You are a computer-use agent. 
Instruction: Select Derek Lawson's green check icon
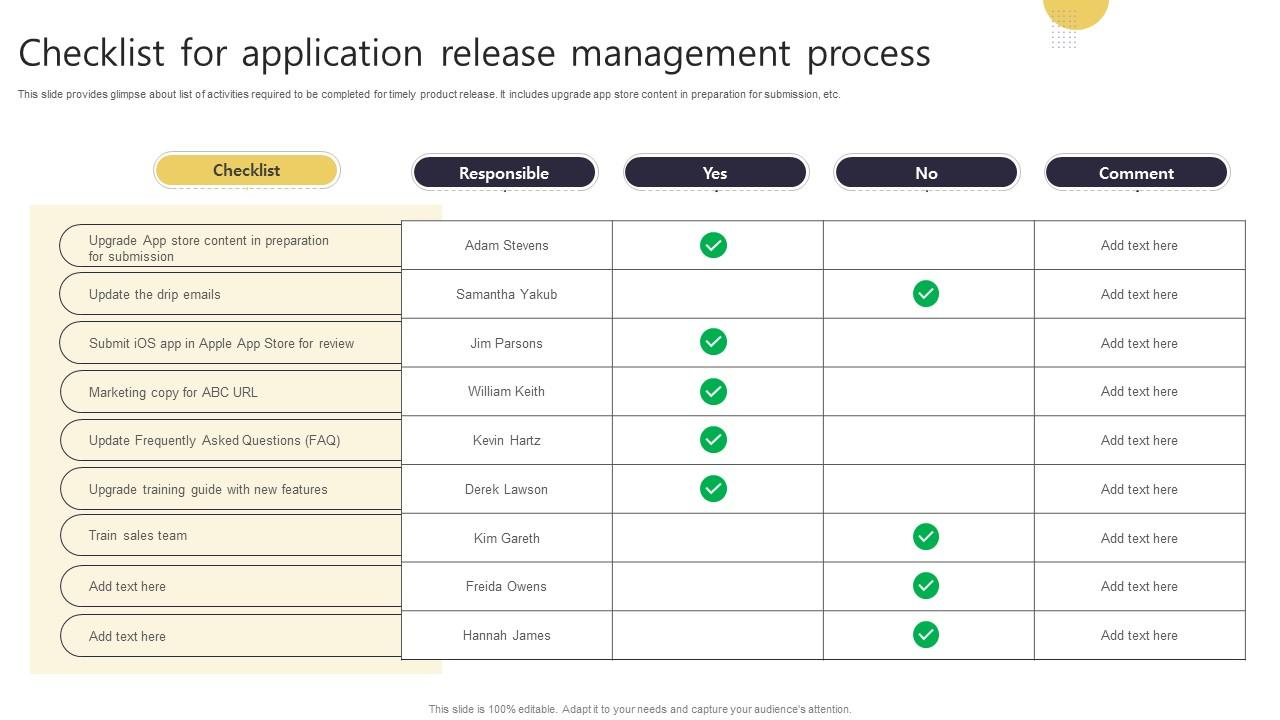pyautogui.click(x=713, y=489)
